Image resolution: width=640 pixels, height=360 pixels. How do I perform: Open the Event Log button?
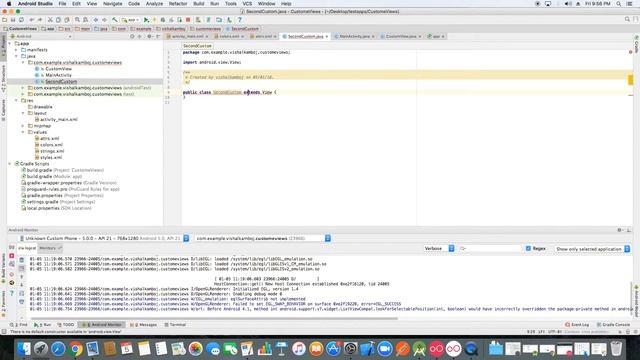(577, 325)
